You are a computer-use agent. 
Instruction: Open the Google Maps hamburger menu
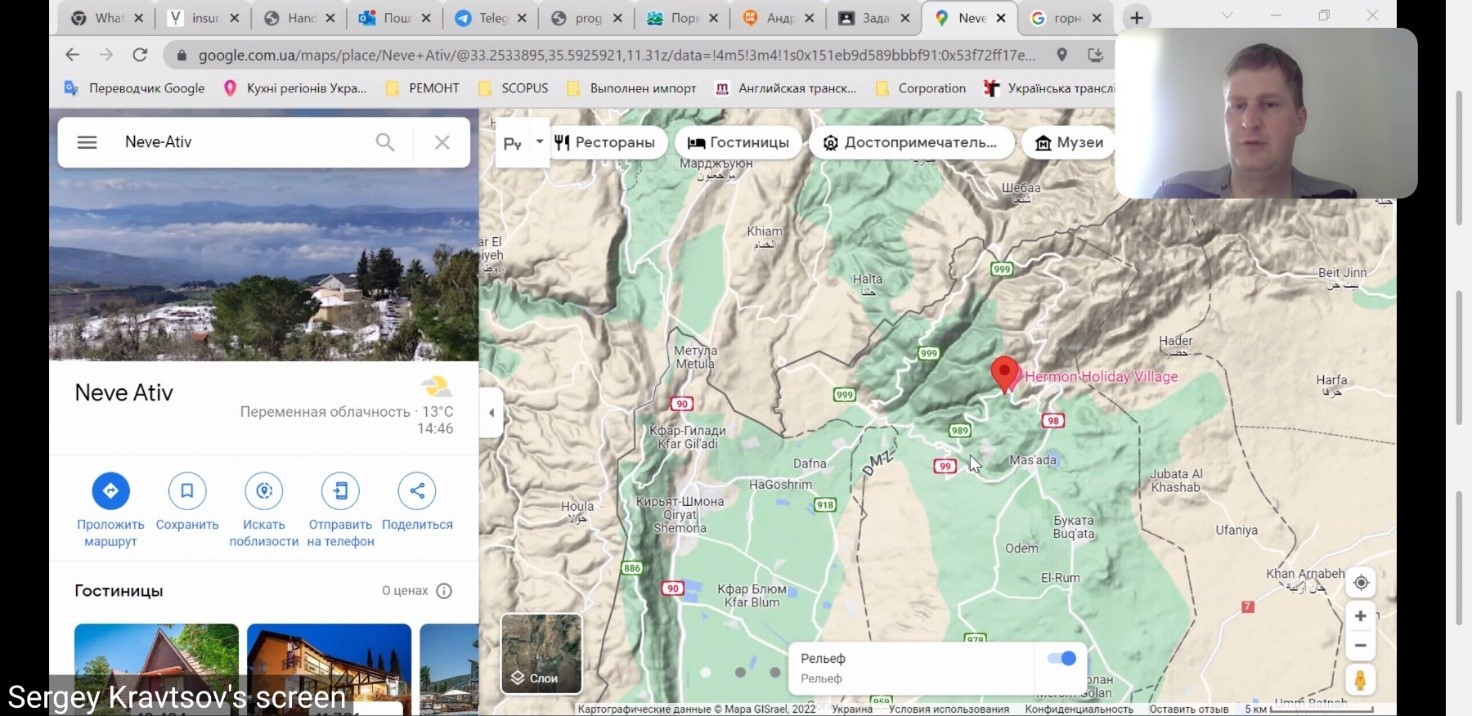[87, 142]
